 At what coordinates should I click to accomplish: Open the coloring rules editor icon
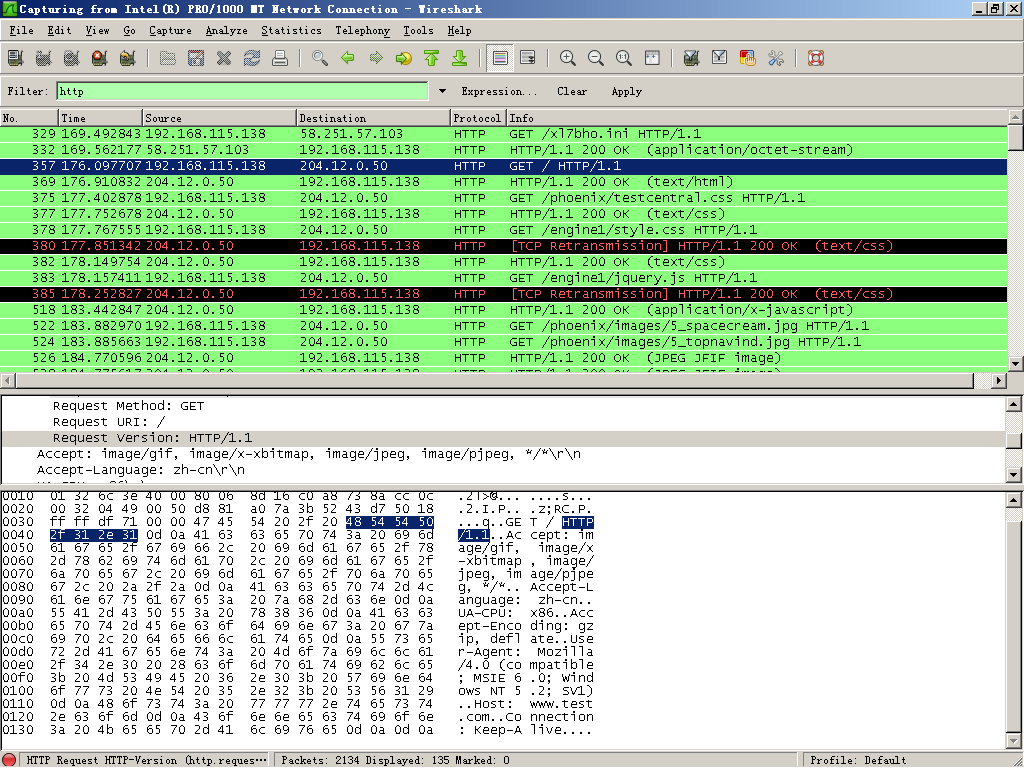748,58
